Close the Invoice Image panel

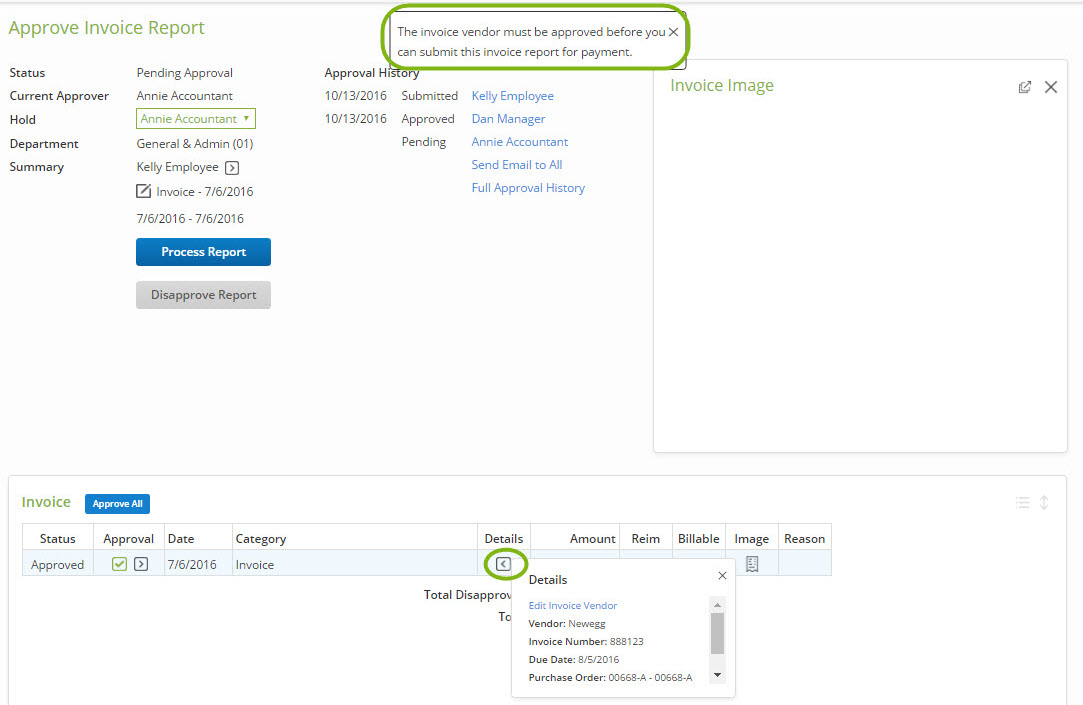[1050, 87]
